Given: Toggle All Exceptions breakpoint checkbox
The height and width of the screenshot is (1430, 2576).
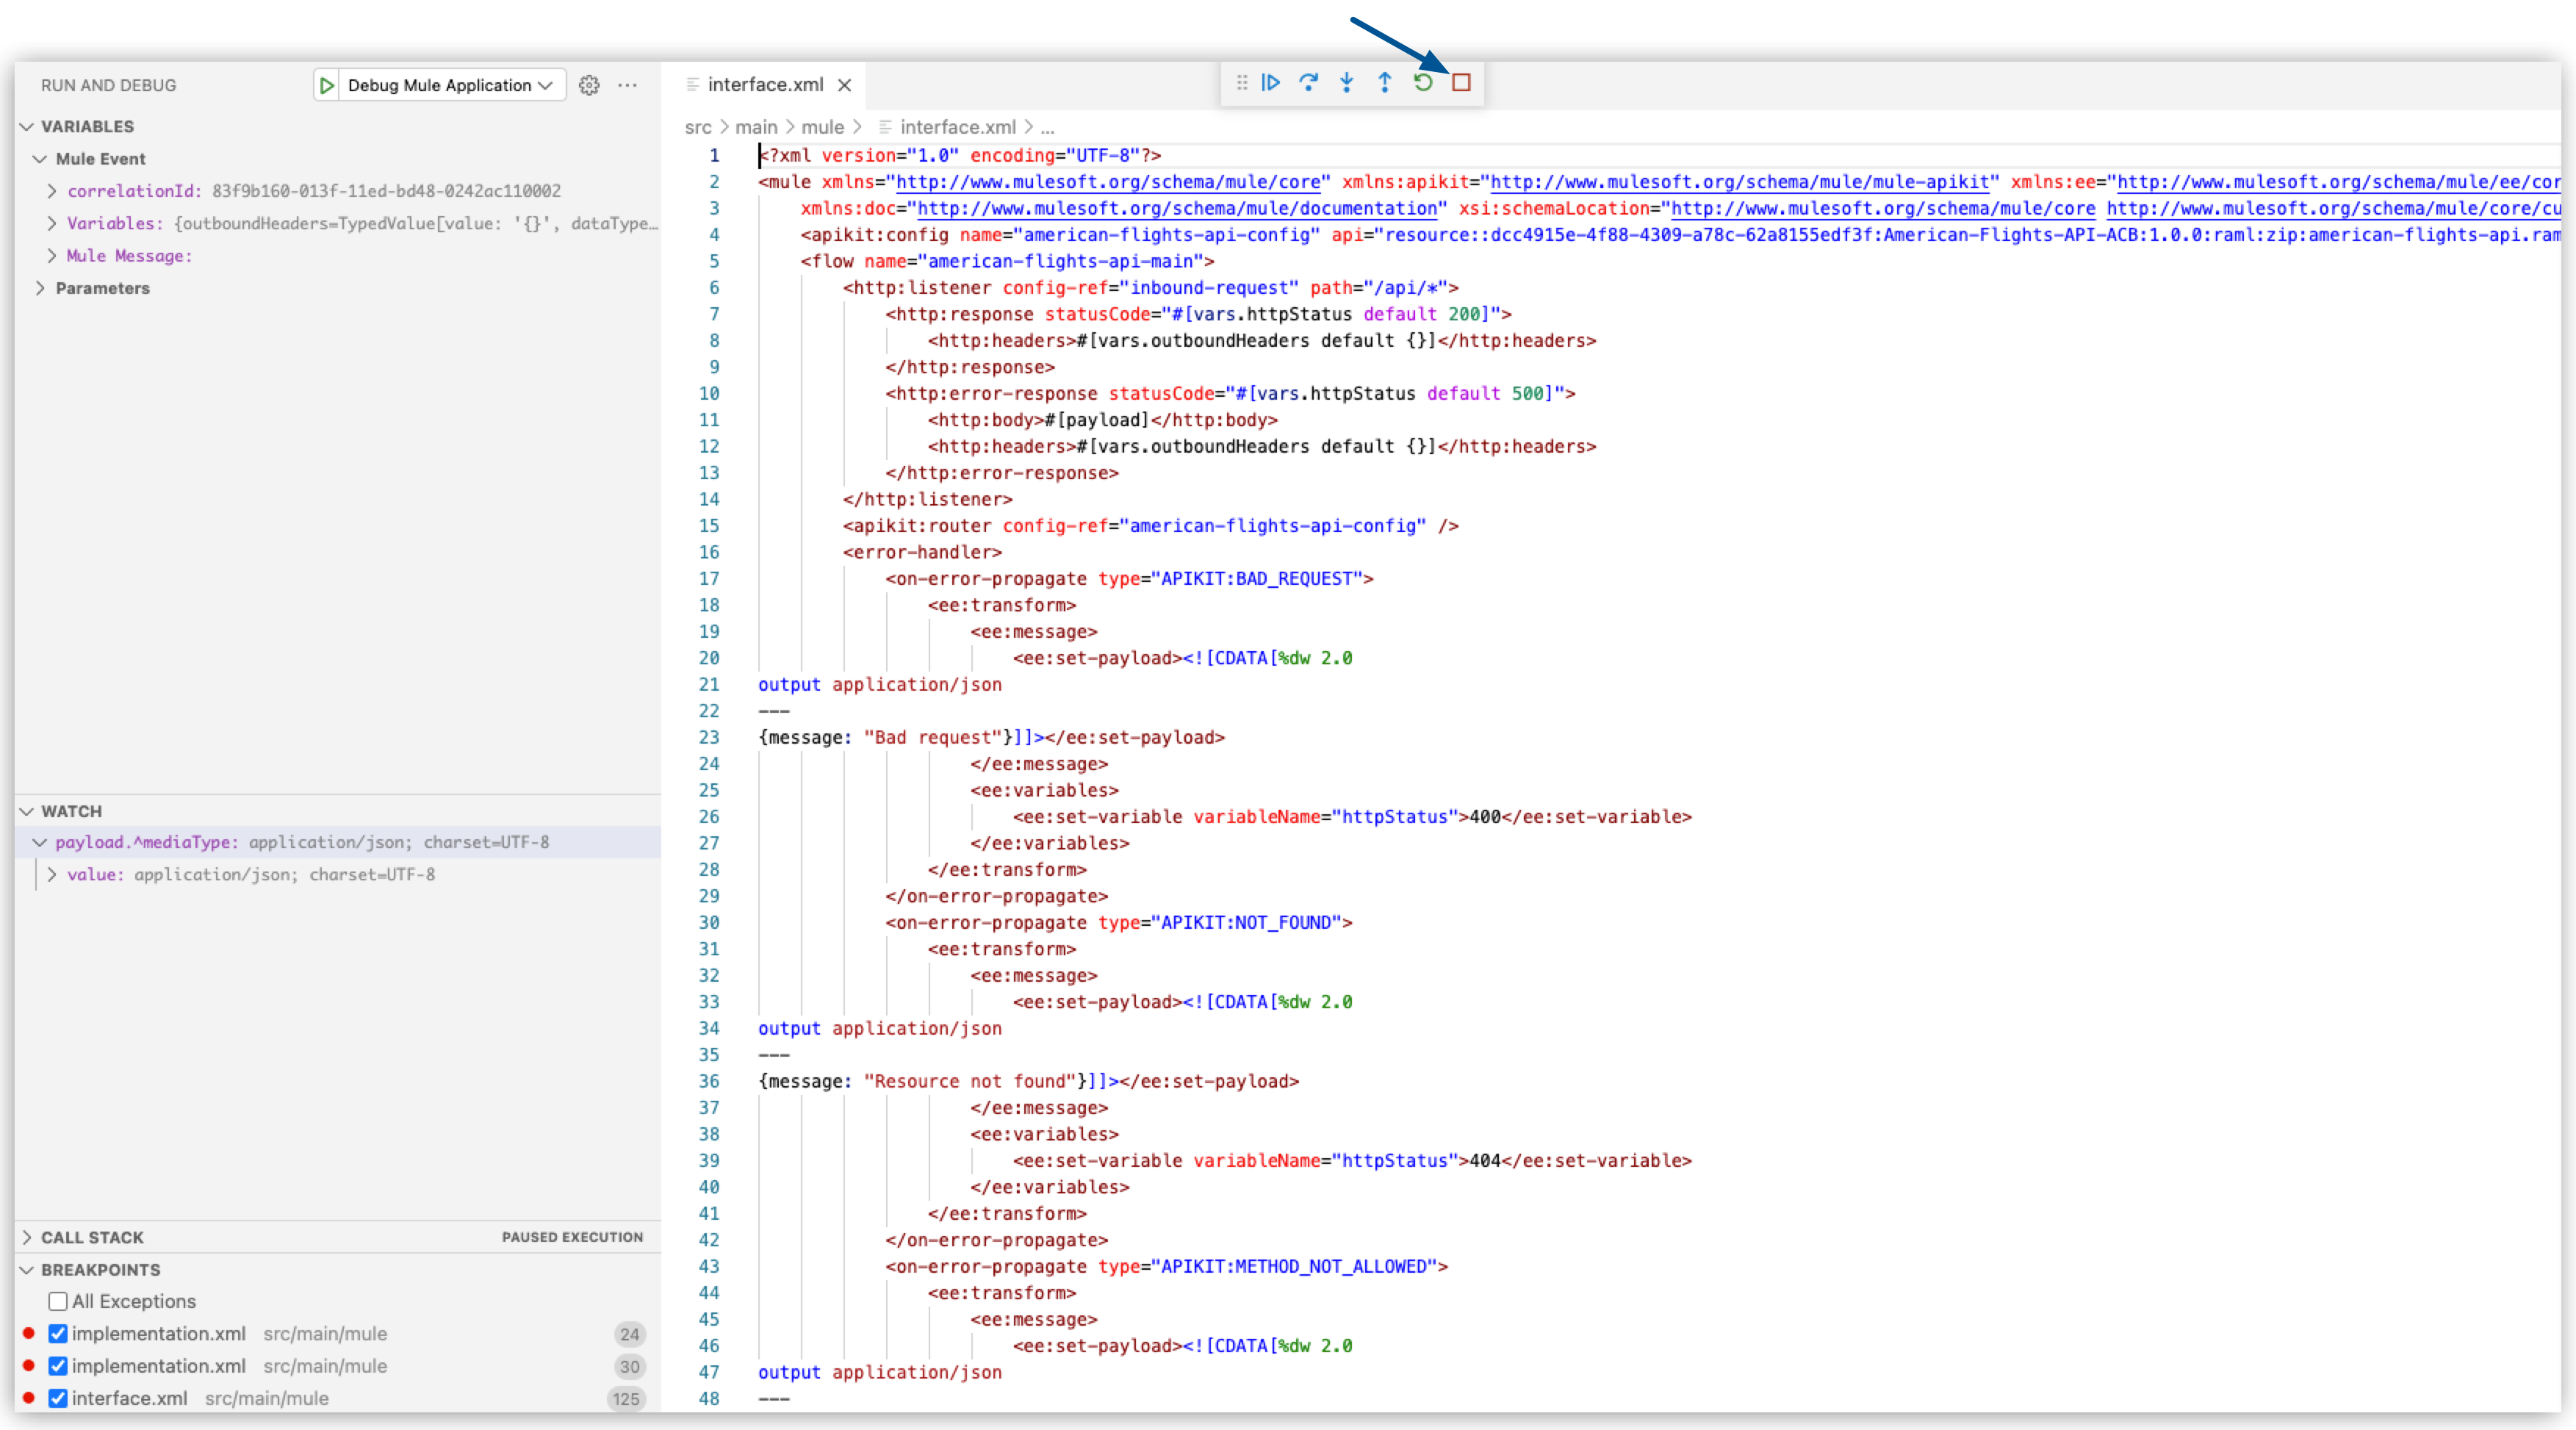Looking at the screenshot, I should point(57,1300).
